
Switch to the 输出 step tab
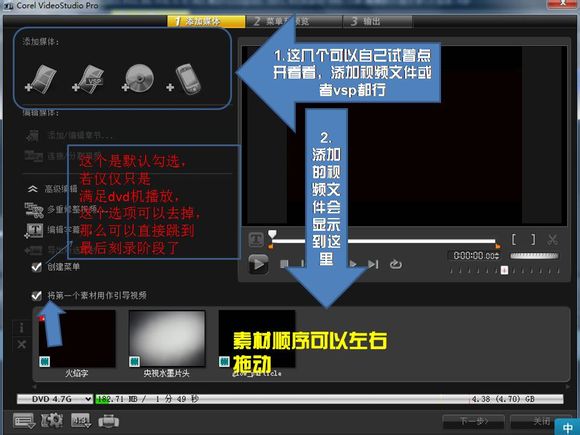pyautogui.click(x=377, y=21)
